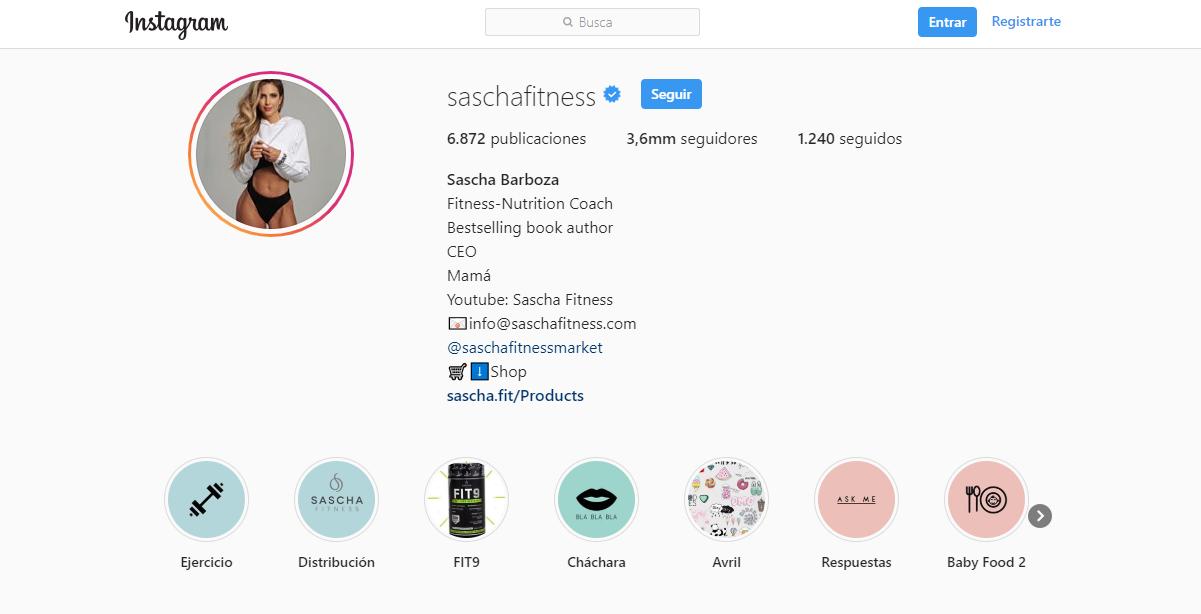Open the Respuestas Ask Me highlight
The width and height of the screenshot is (1201, 614).
coord(856,499)
